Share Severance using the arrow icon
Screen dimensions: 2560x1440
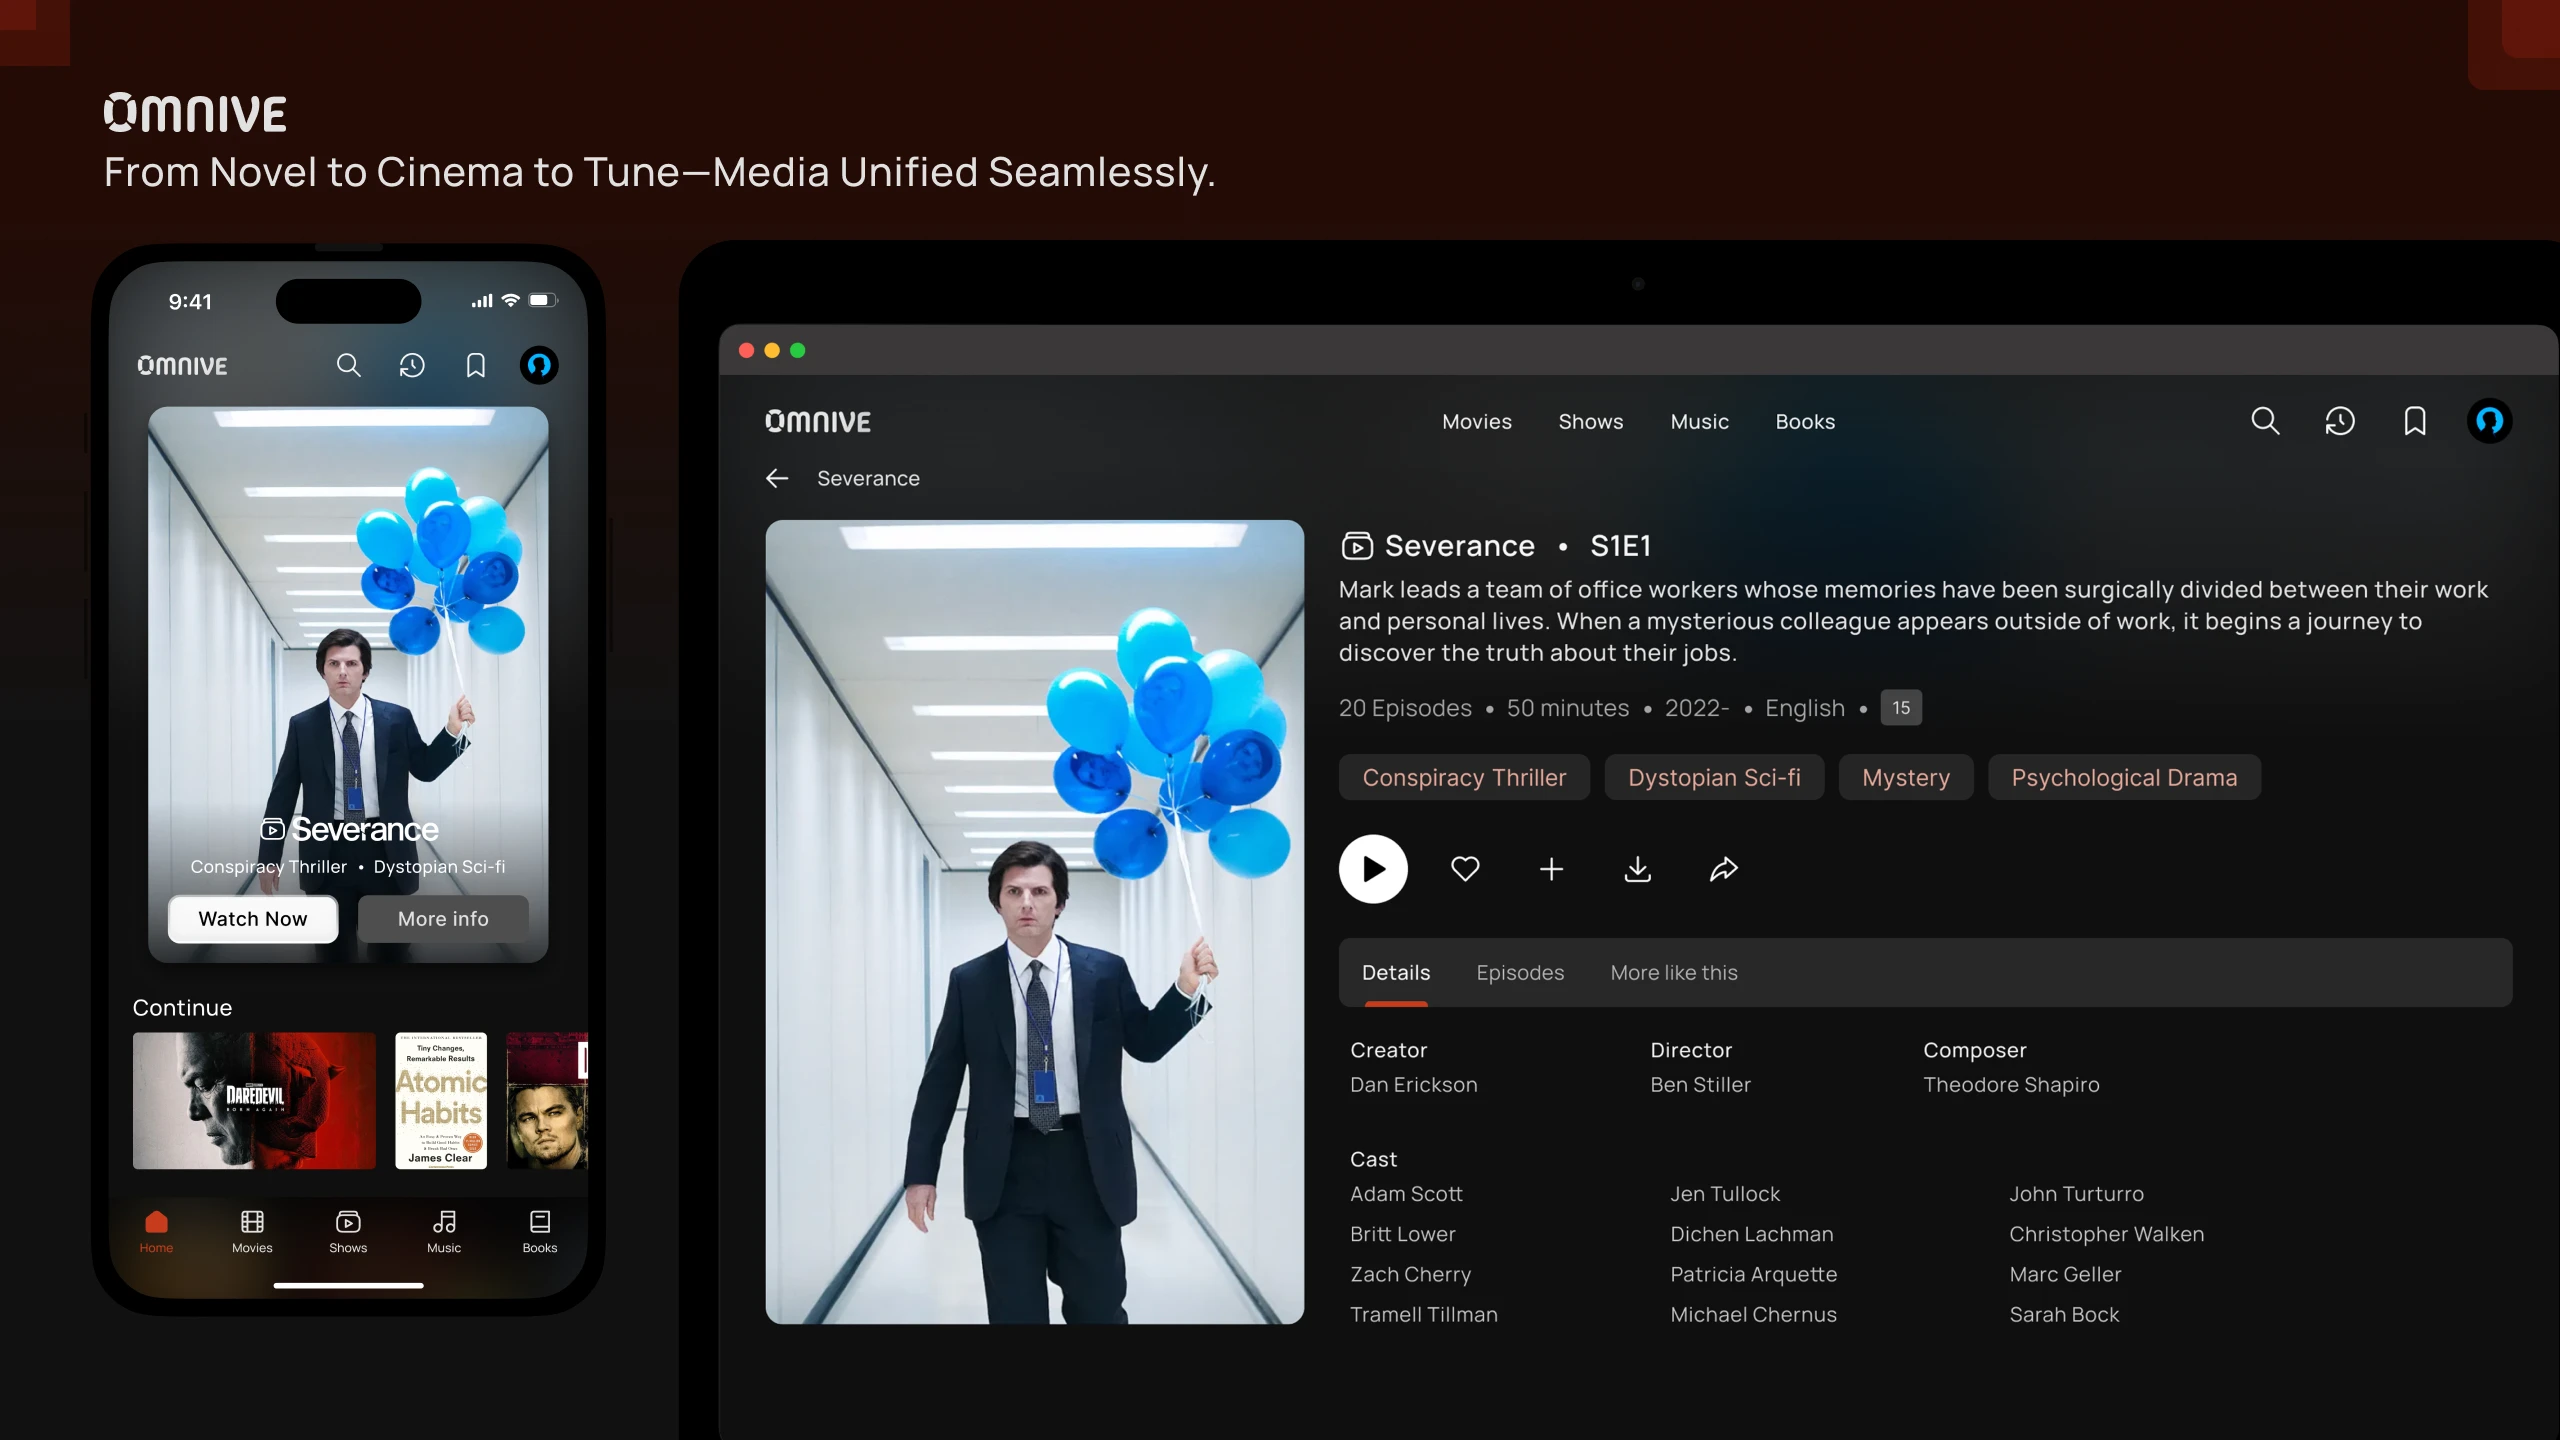(1723, 869)
